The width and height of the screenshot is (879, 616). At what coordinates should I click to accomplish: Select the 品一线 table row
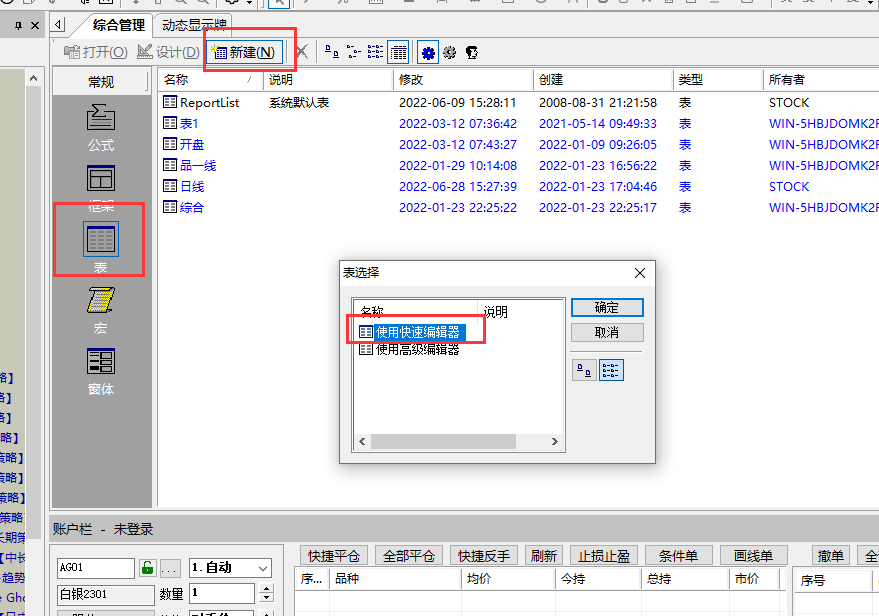click(519, 165)
